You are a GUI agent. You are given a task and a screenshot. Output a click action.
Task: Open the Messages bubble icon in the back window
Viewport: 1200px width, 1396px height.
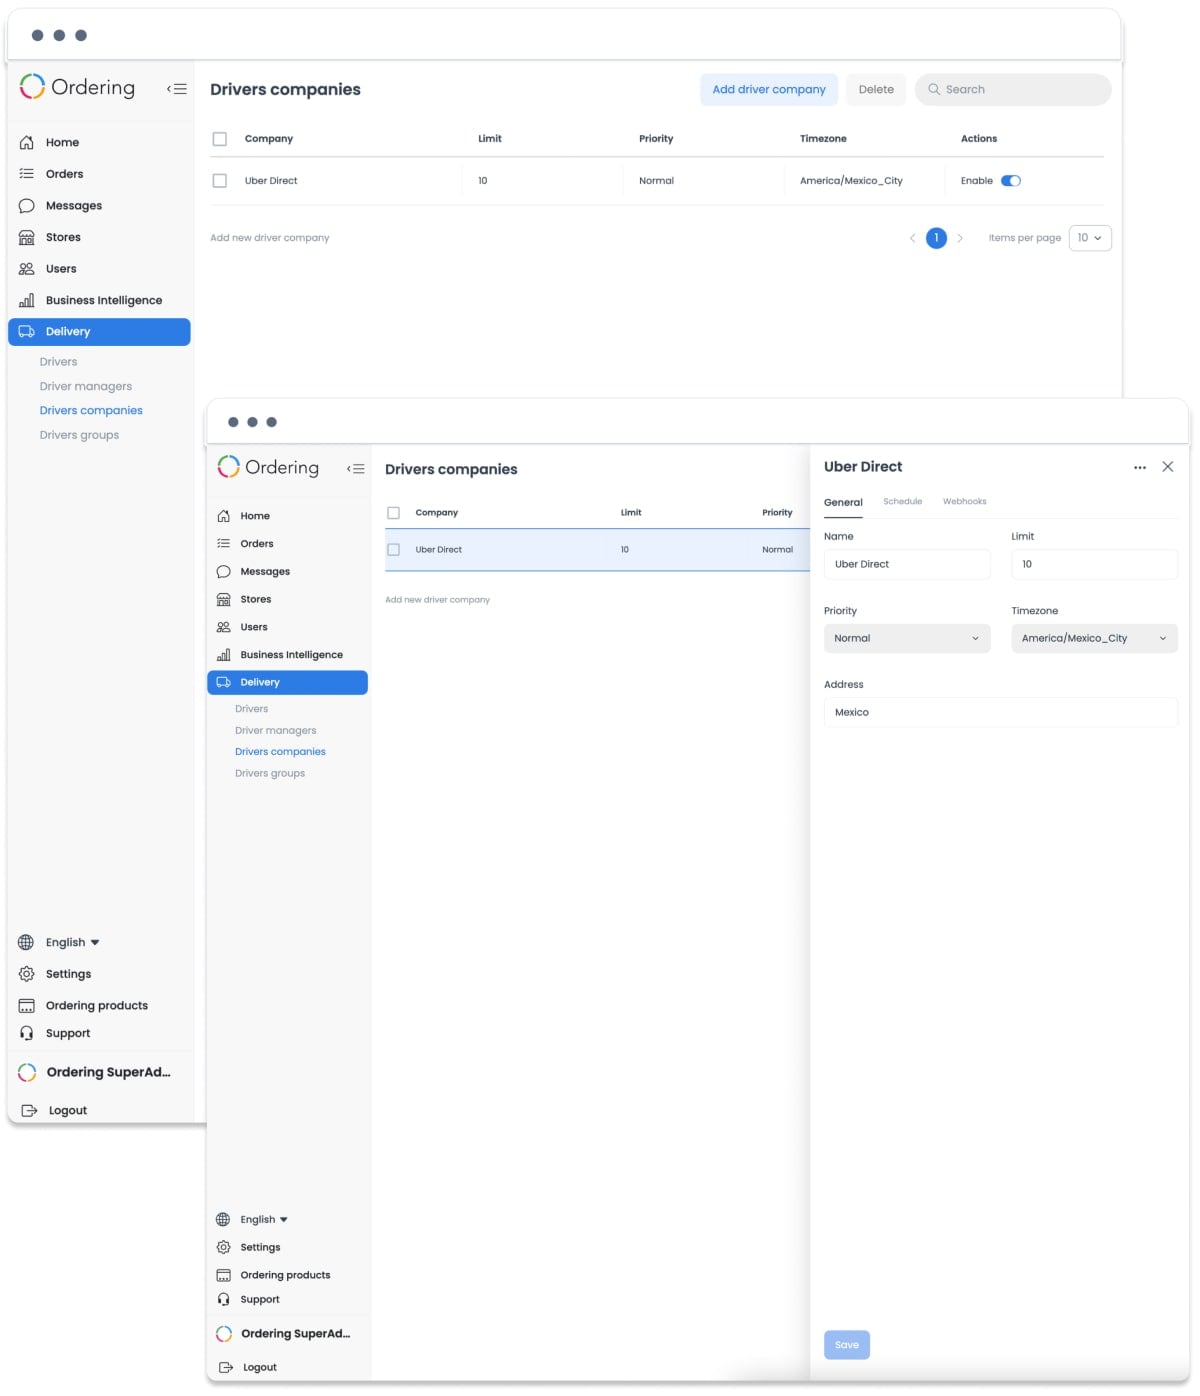tap(27, 206)
